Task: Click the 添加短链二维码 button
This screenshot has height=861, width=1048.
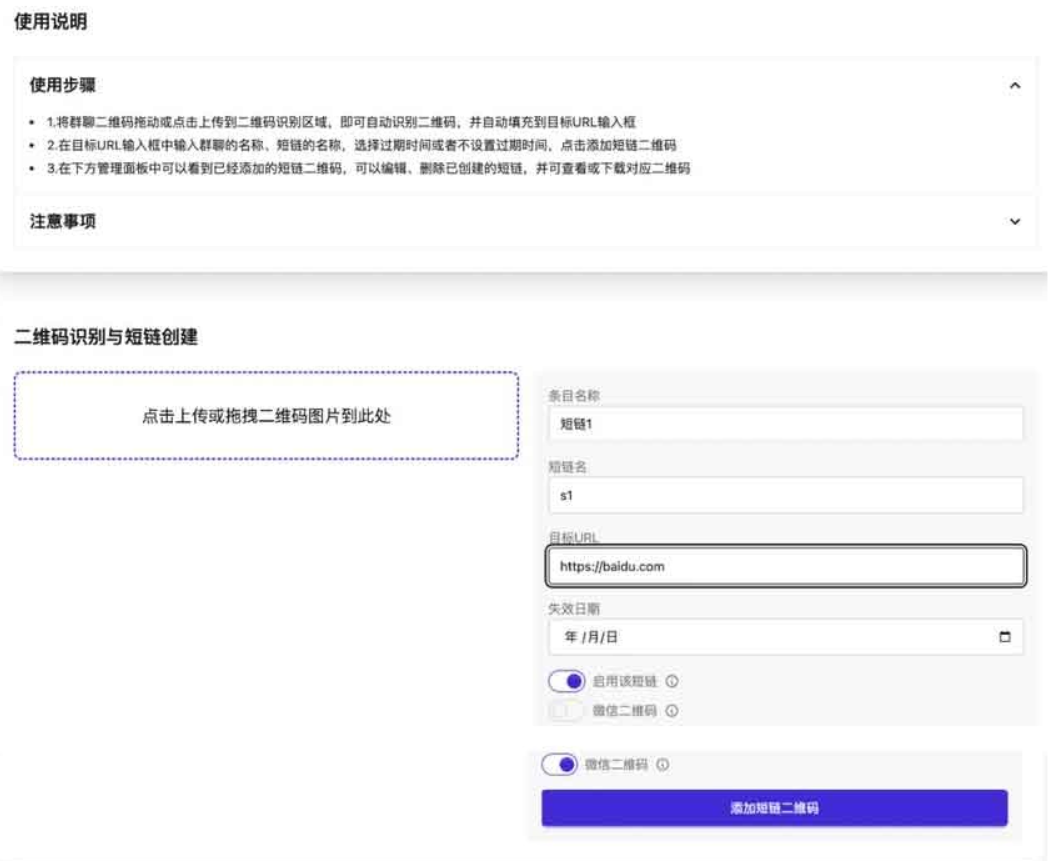Action: tap(774, 808)
